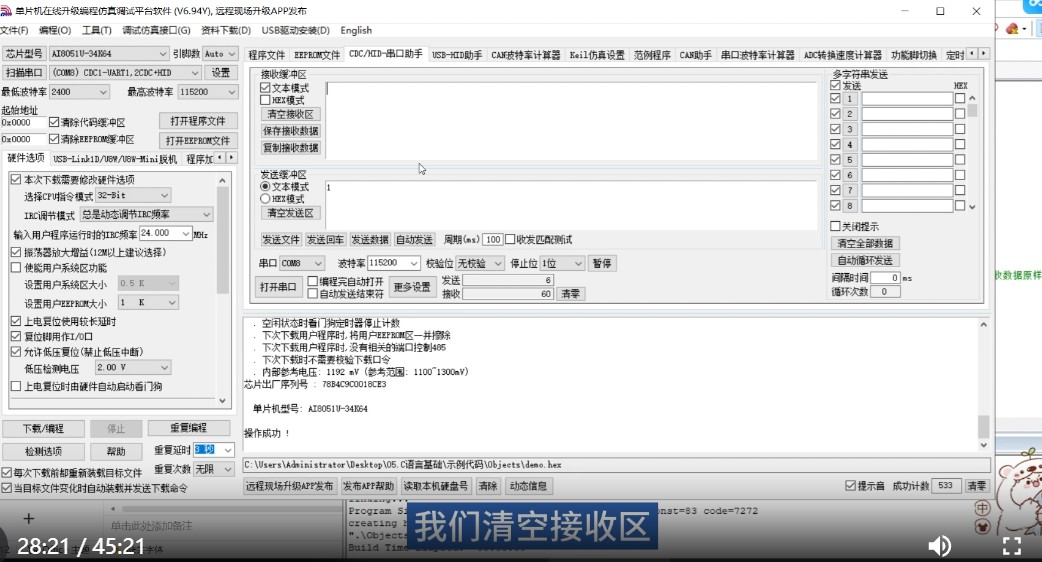Click the fullscreen icon in video player
Screen dimensions: 1042x562
(x=1011, y=546)
